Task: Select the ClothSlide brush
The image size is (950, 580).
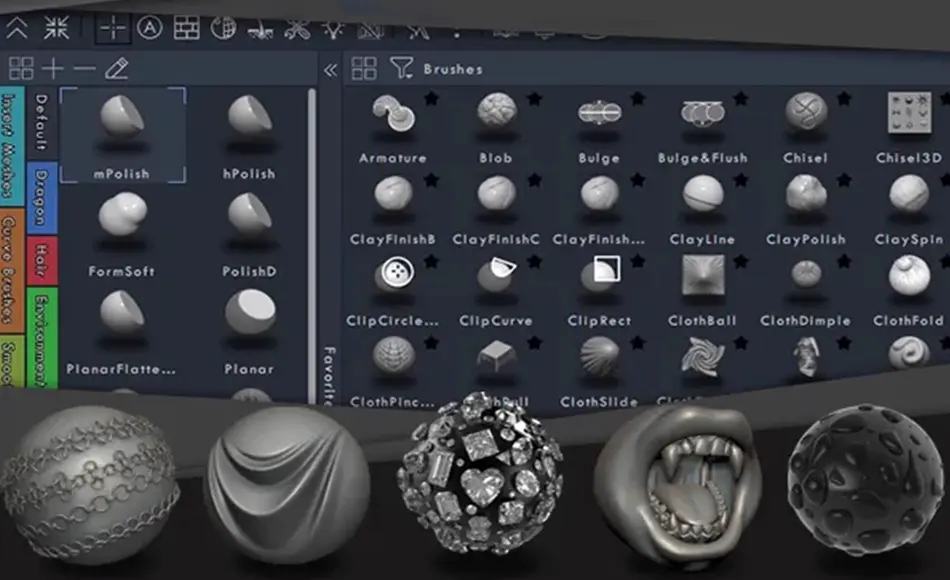Action: [x=599, y=371]
